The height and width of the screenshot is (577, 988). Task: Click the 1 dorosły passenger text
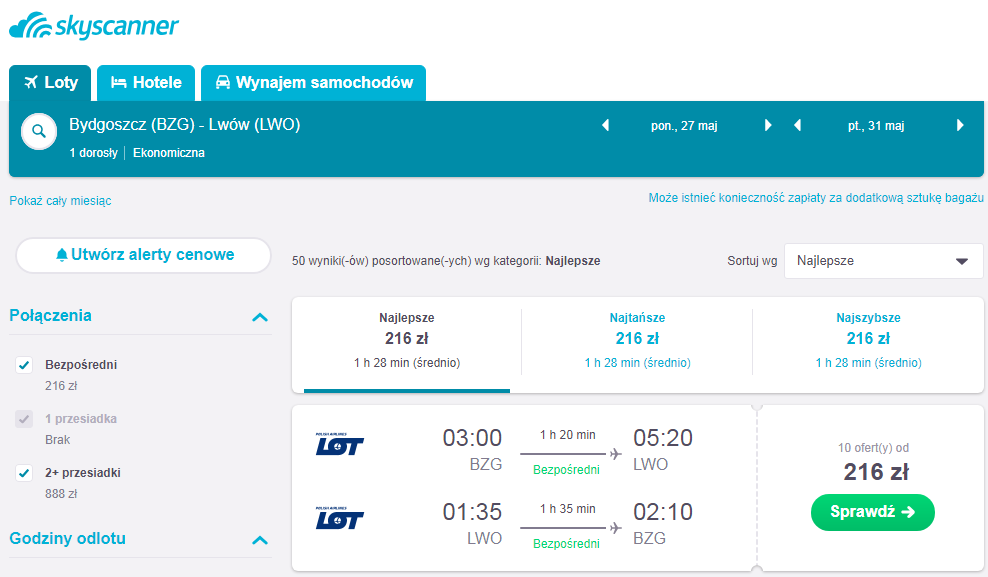click(93, 153)
